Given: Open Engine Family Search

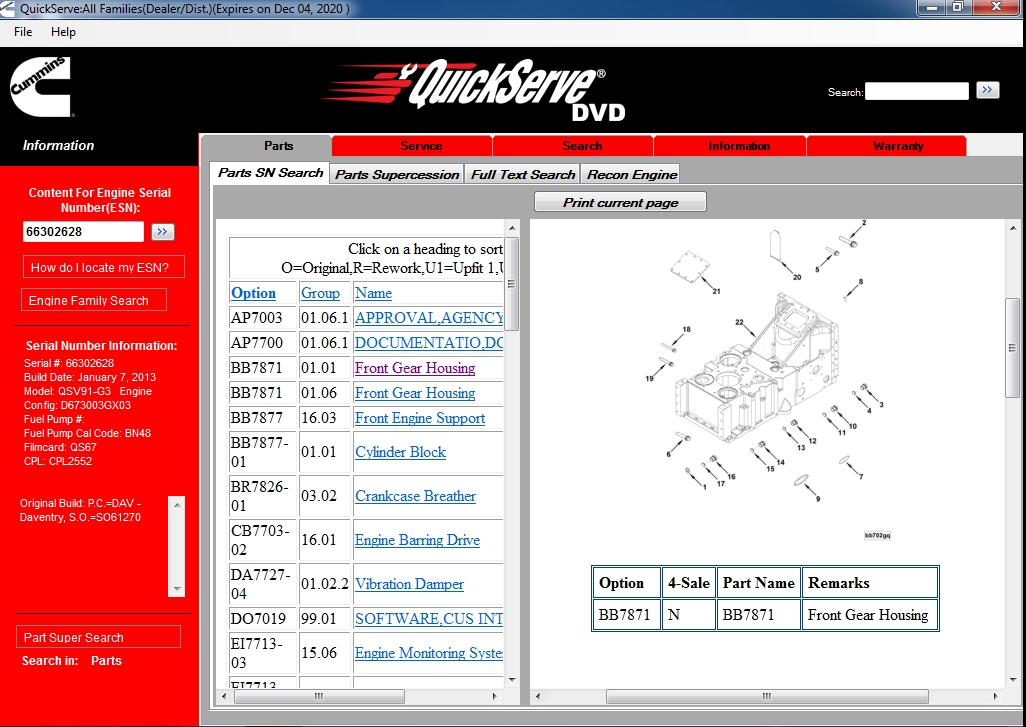Looking at the screenshot, I should [x=93, y=299].
